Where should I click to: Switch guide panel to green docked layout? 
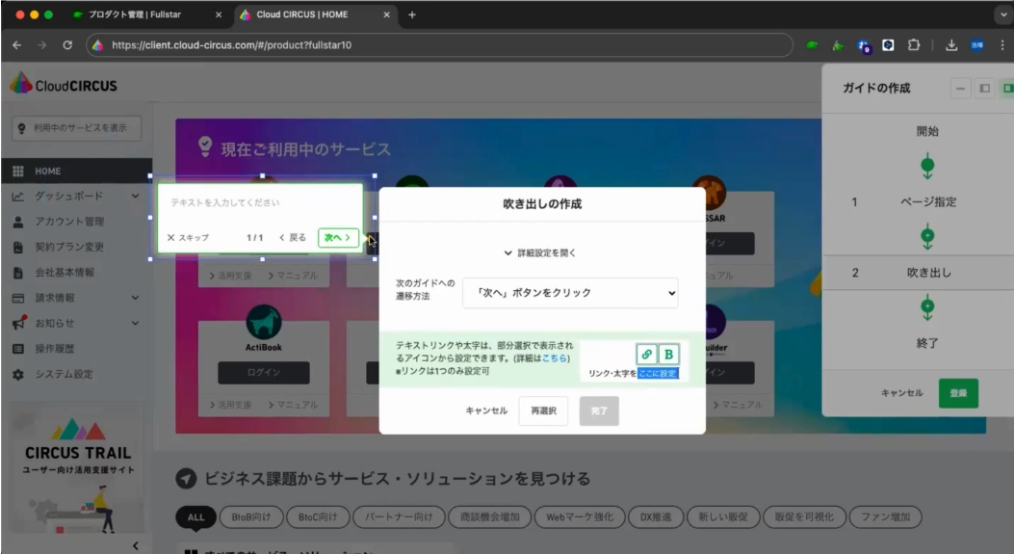[1007, 89]
